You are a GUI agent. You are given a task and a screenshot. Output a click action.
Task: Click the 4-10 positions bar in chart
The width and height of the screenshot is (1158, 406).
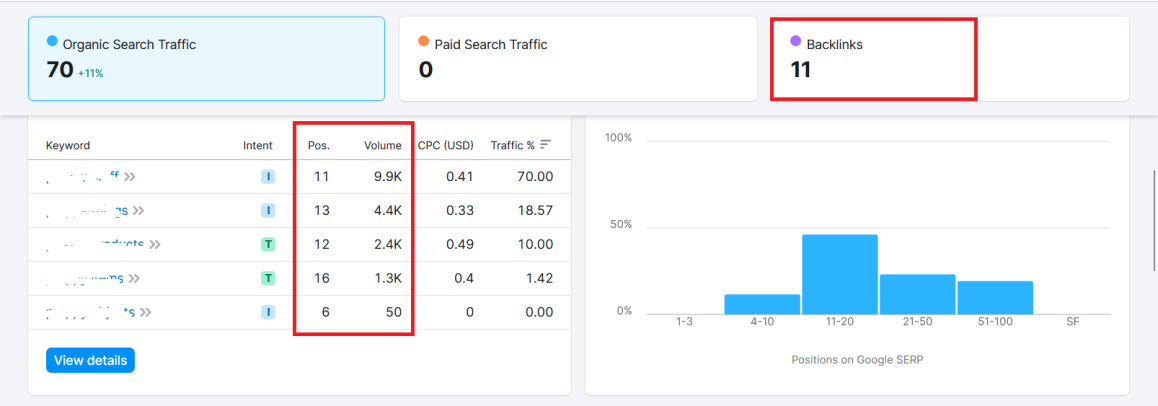coord(762,304)
